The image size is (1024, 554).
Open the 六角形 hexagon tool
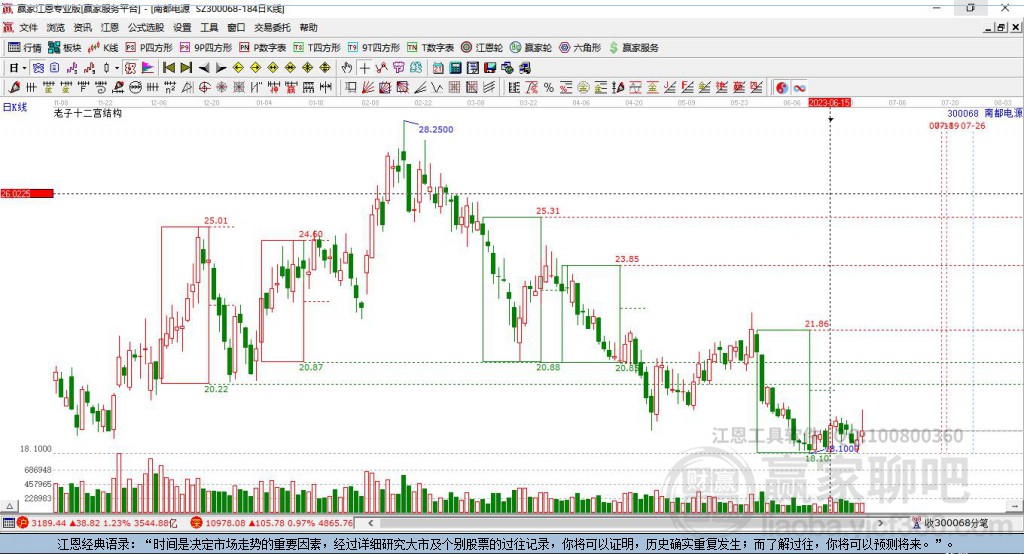pyautogui.click(x=580, y=48)
